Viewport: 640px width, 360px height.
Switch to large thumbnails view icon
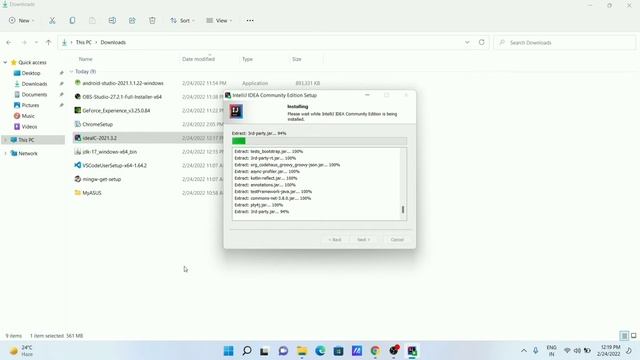(633, 336)
